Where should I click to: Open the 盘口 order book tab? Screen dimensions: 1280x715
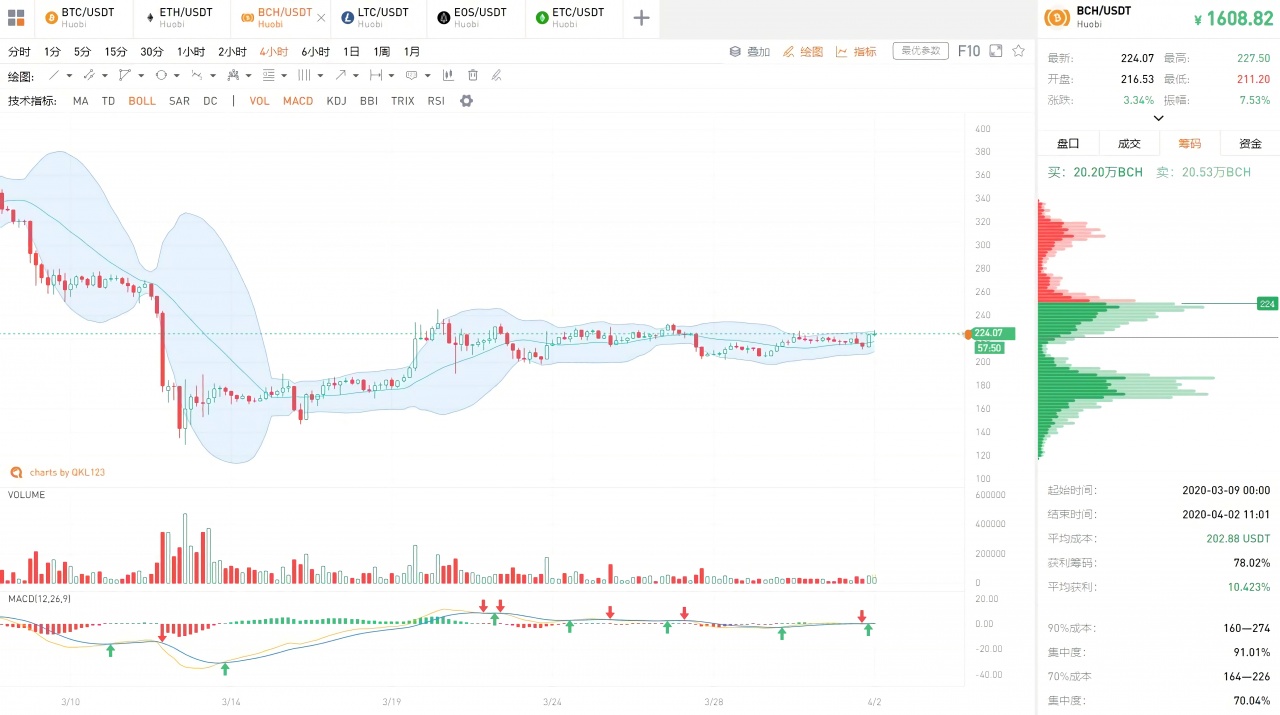click(x=1068, y=143)
